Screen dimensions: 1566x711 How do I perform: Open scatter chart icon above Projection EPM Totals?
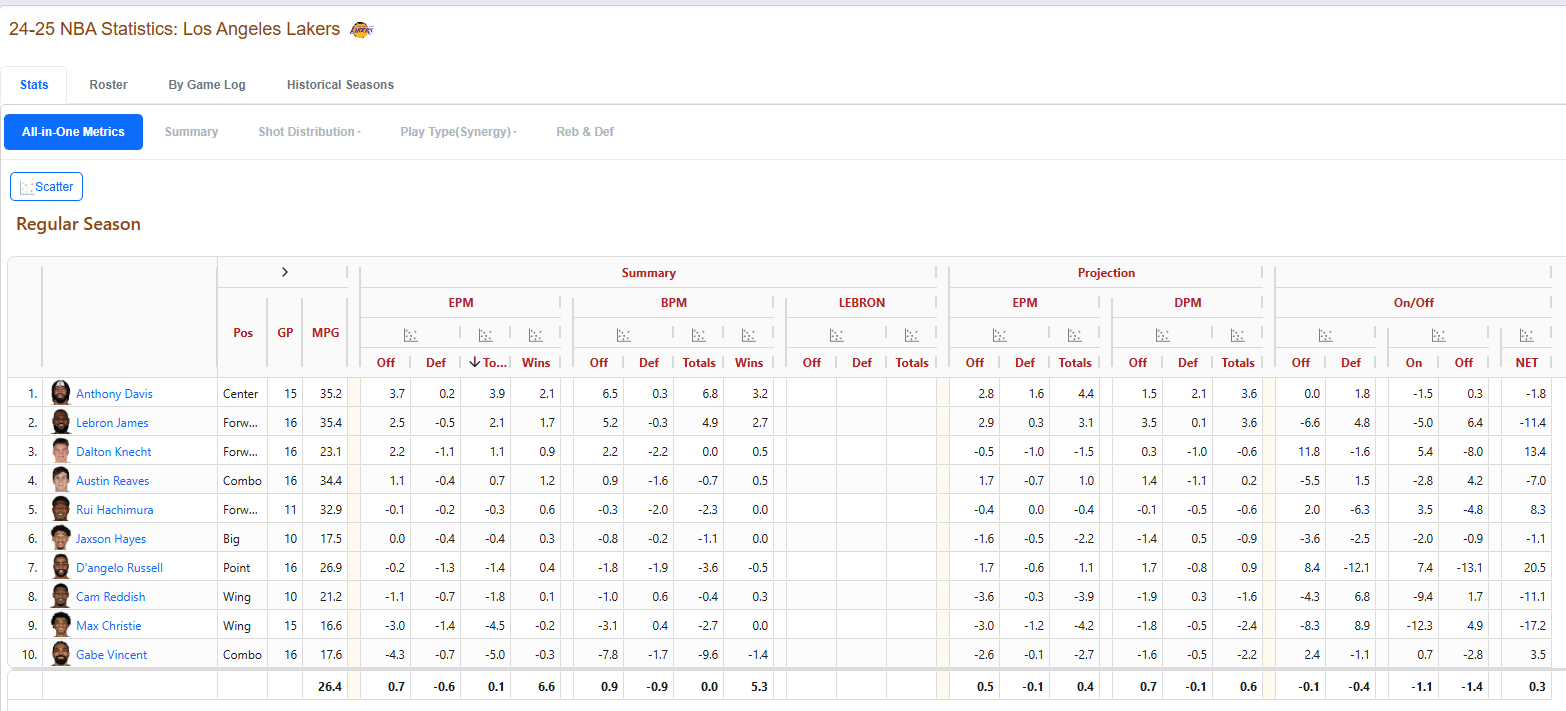pyautogui.click(x=1075, y=335)
